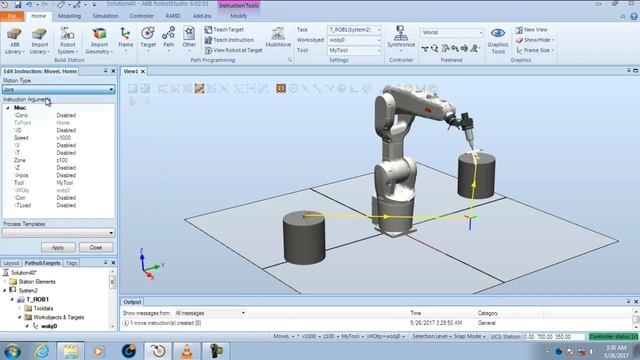
Task: Click the Zone argument value z100
Action: pyautogui.click(x=62, y=160)
